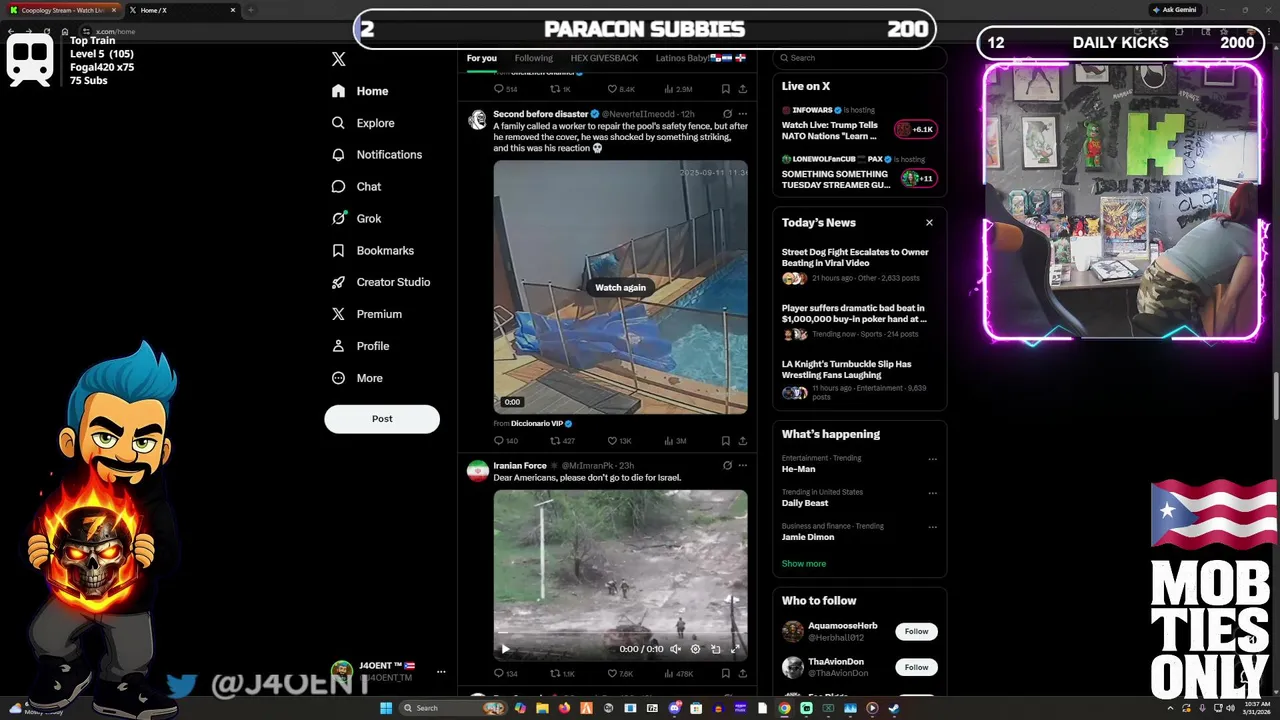This screenshot has width=1280, height=720.
Task: Click the X search input field
Action: [860, 58]
